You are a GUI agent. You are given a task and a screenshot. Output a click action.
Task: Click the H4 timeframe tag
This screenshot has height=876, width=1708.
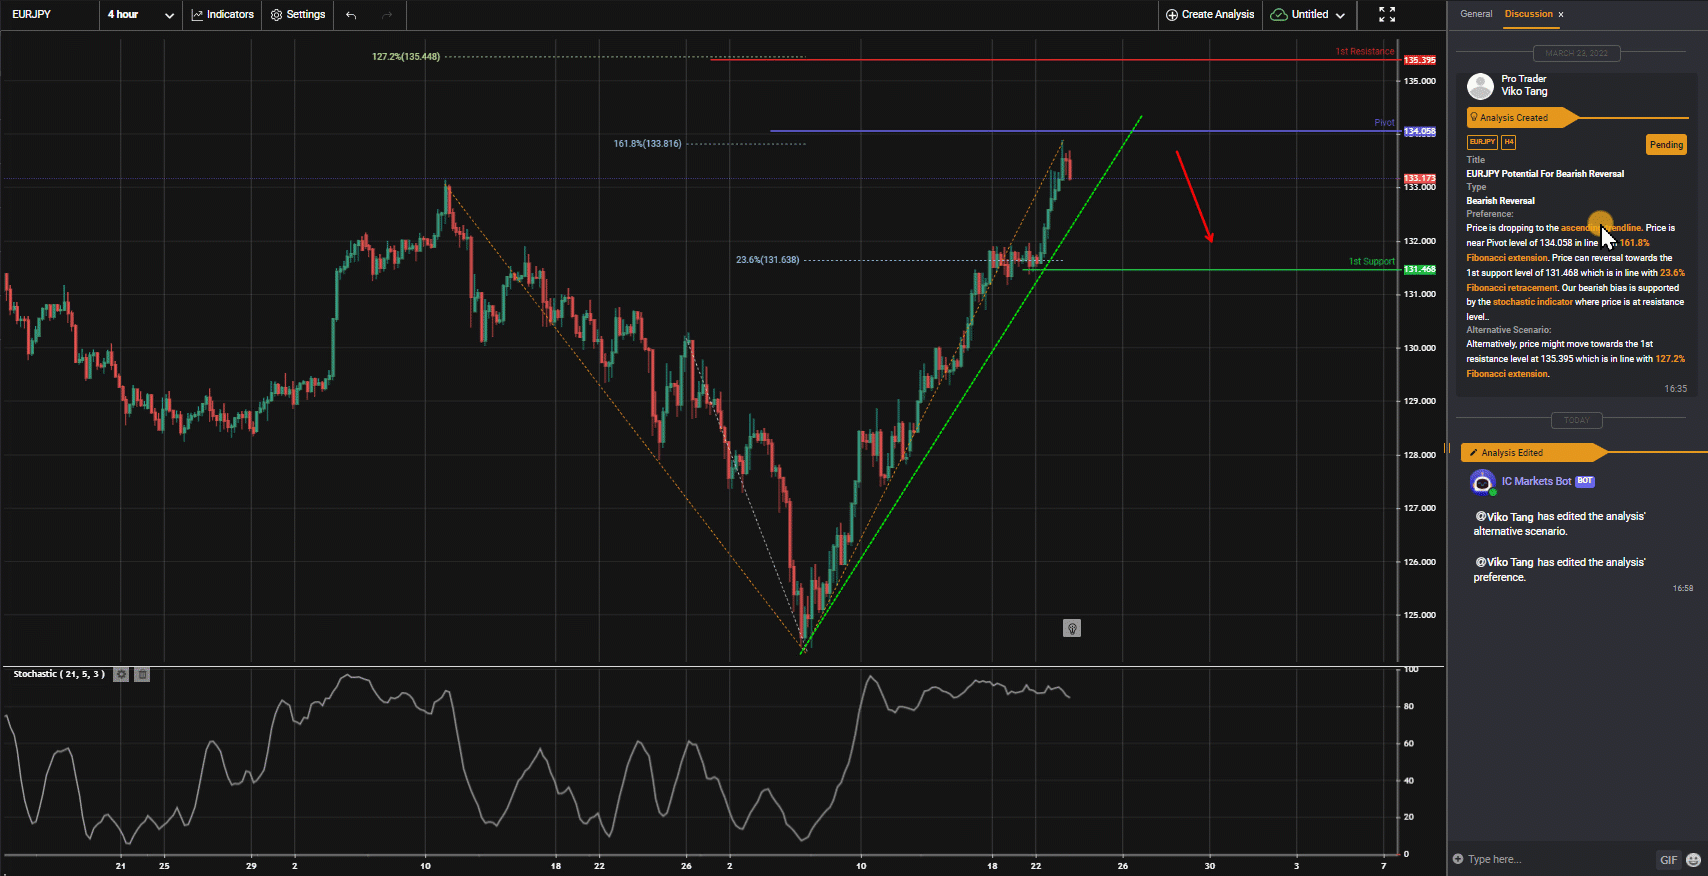[1509, 142]
